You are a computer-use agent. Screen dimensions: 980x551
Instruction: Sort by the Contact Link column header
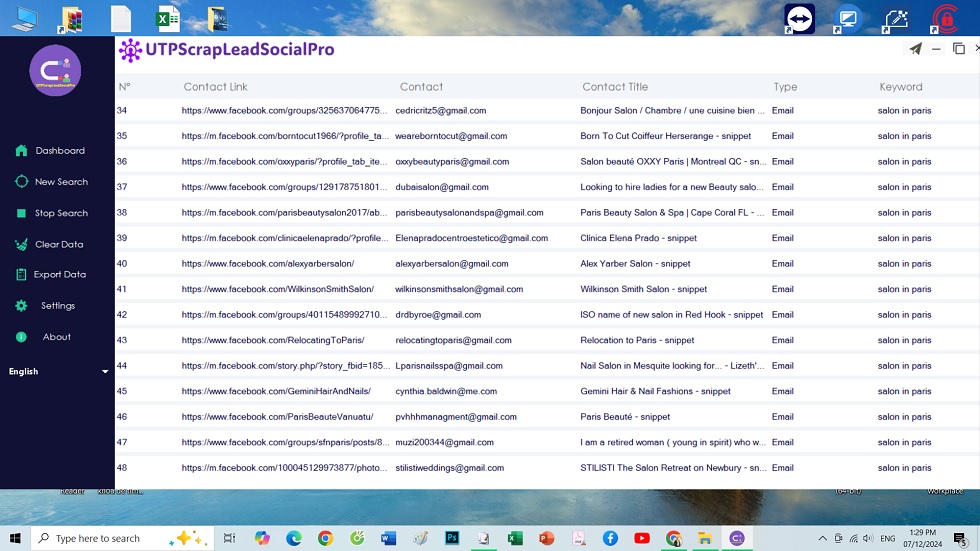[215, 87]
